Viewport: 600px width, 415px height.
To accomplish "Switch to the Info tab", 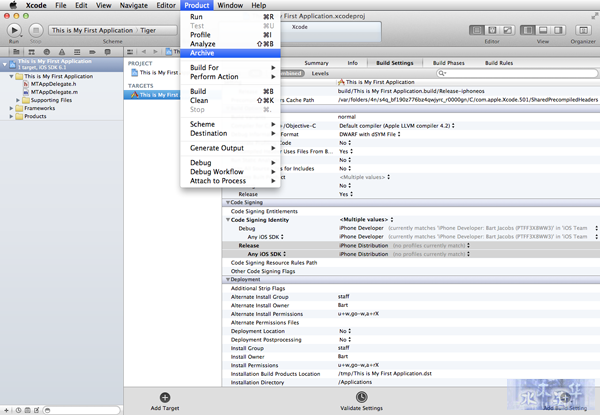I will pyautogui.click(x=352, y=63).
